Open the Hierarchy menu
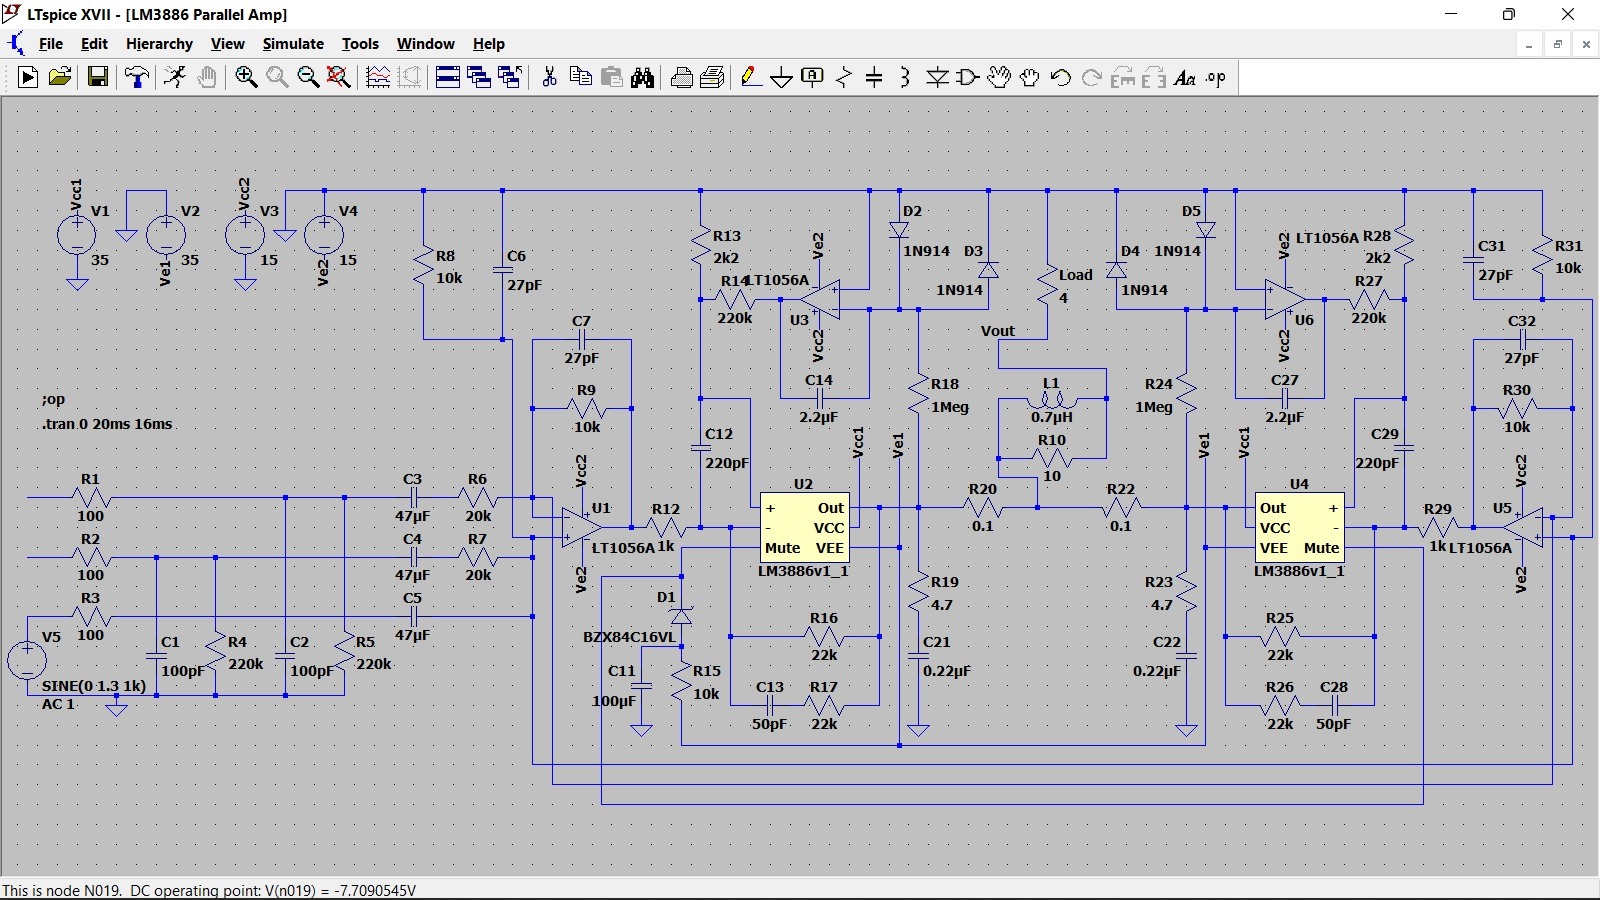The image size is (1600, 900). (159, 44)
